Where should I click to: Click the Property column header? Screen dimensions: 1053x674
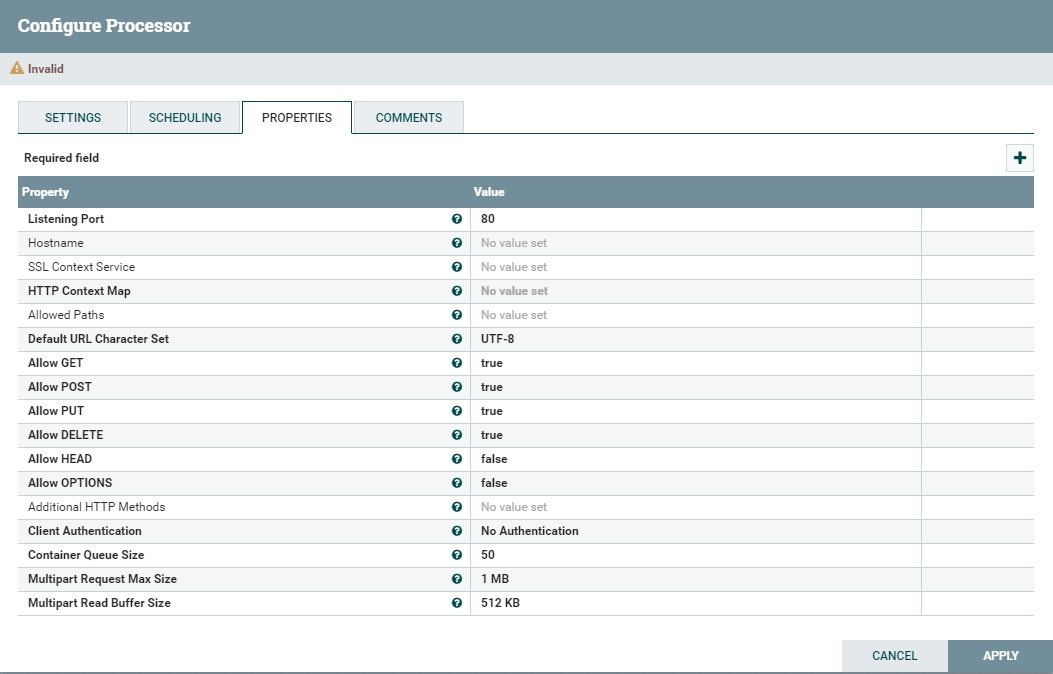click(x=45, y=192)
